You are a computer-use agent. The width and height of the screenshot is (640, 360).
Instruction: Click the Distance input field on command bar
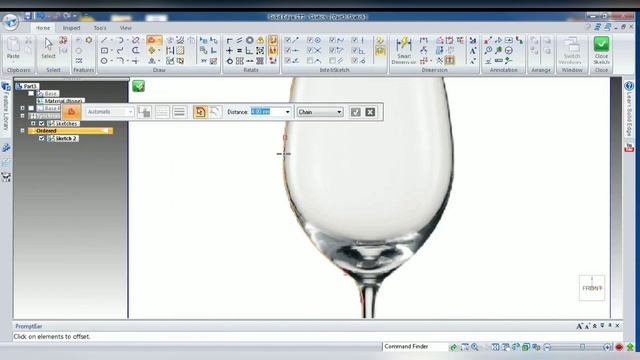coord(267,112)
